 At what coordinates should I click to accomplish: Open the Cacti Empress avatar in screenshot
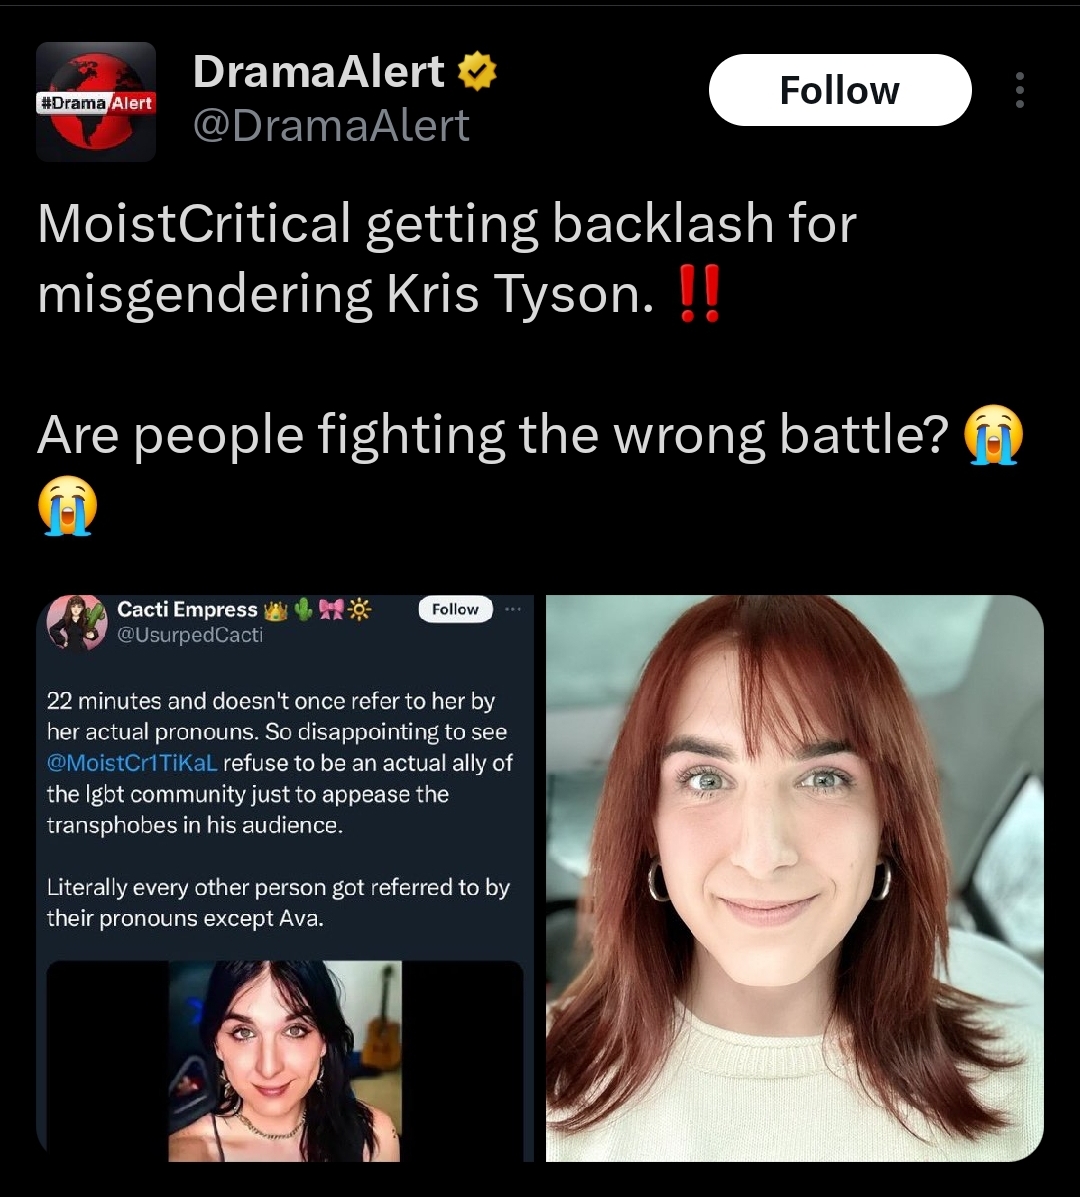coord(76,622)
